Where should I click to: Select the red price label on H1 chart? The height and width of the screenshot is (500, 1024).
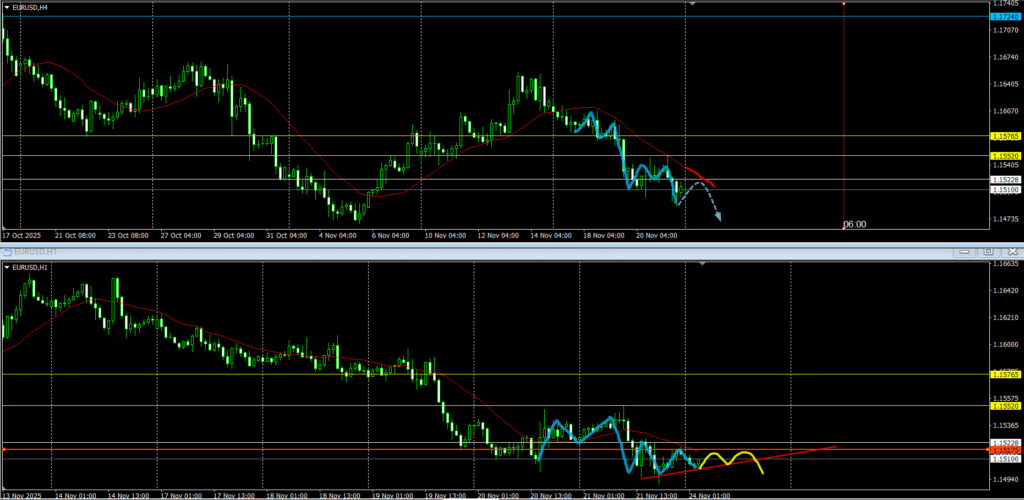pyautogui.click(x=1004, y=451)
